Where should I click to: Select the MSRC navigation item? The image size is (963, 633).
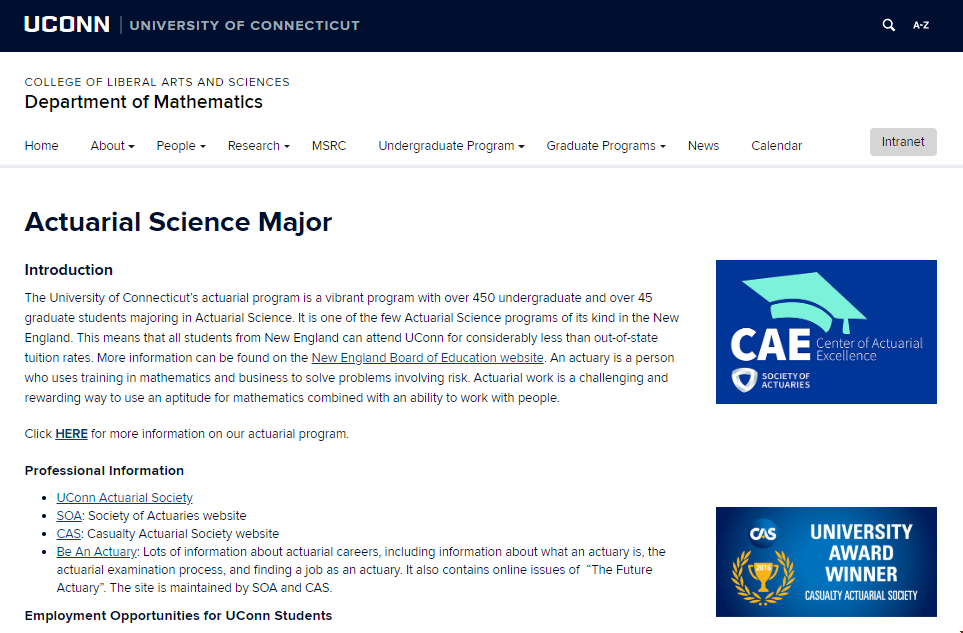pos(329,146)
